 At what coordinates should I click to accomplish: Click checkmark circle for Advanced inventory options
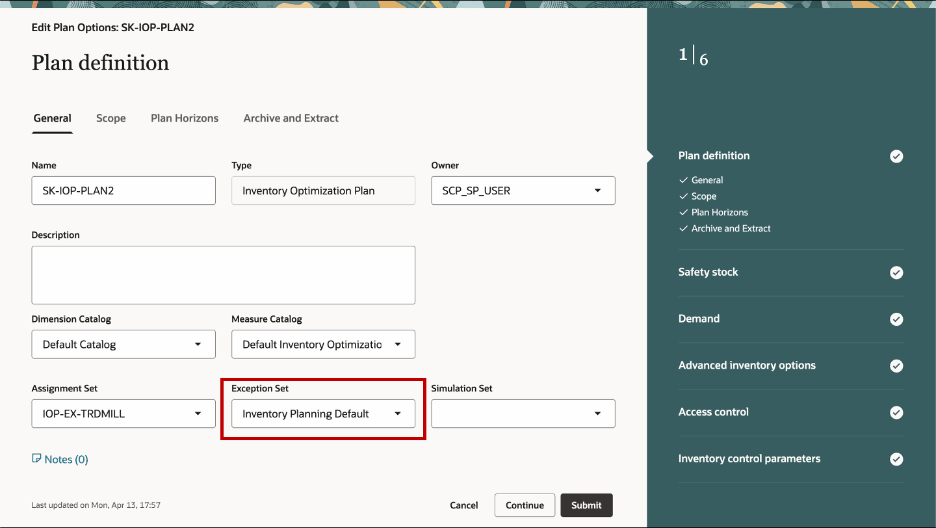[x=896, y=366]
